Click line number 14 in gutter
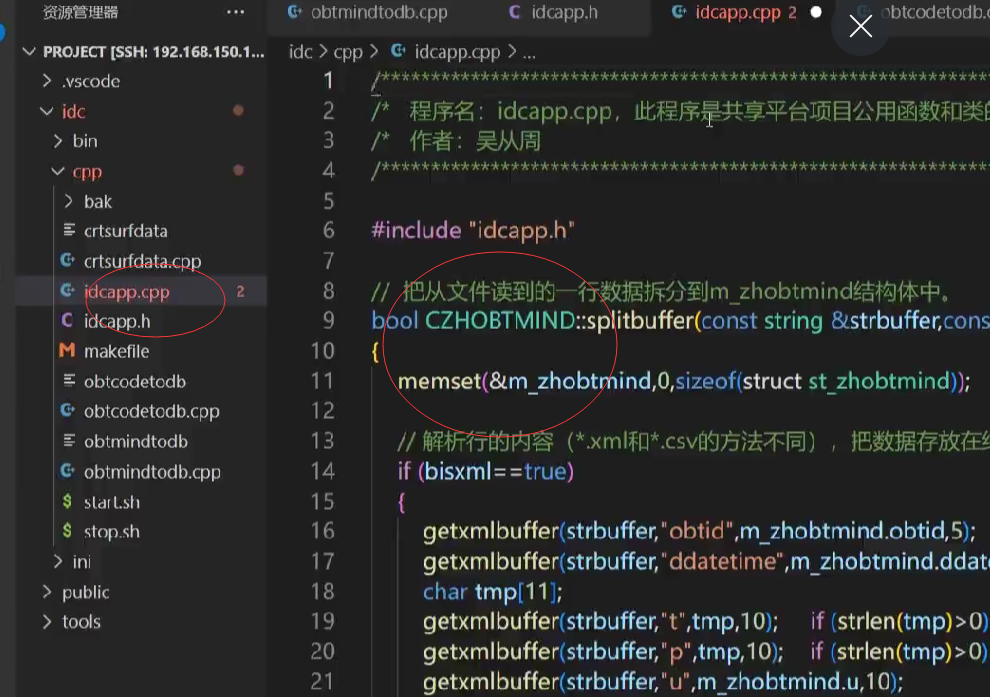This screenshot has width=990, height=697. (x=323, y=471)
